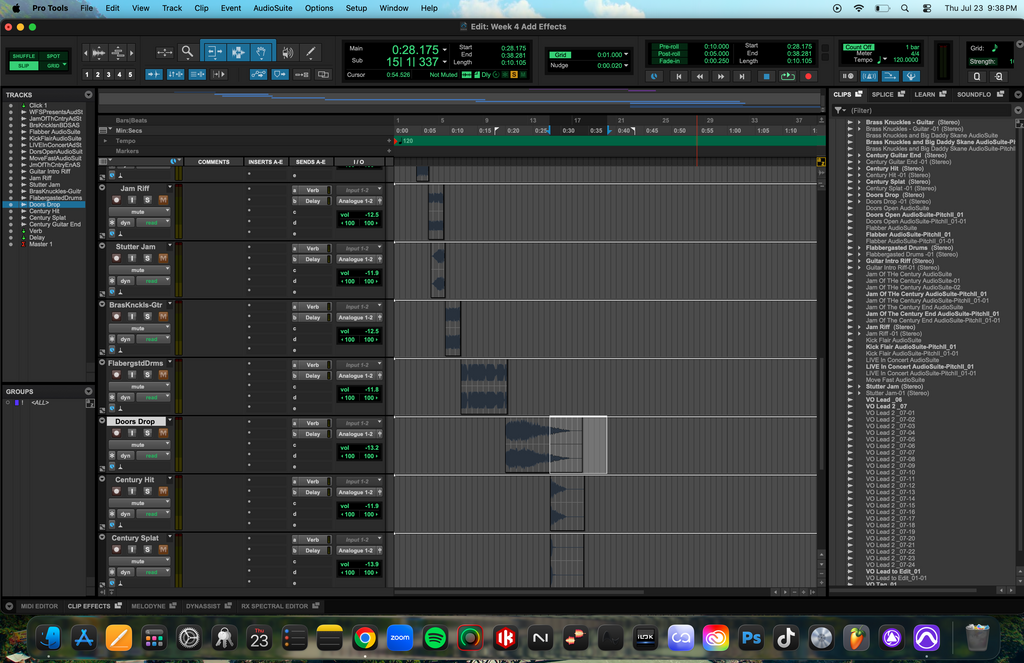Viewport: 1024px width, 663px height.
Task: Click the Doors Drop volume value -13.2
Action: pos(371,447)
